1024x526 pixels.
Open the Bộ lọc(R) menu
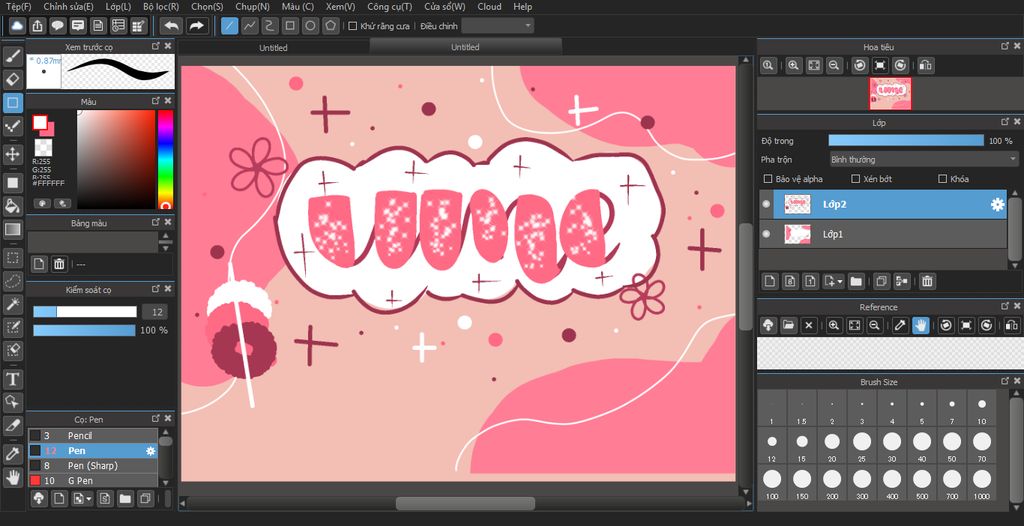(x=161, y=7)
